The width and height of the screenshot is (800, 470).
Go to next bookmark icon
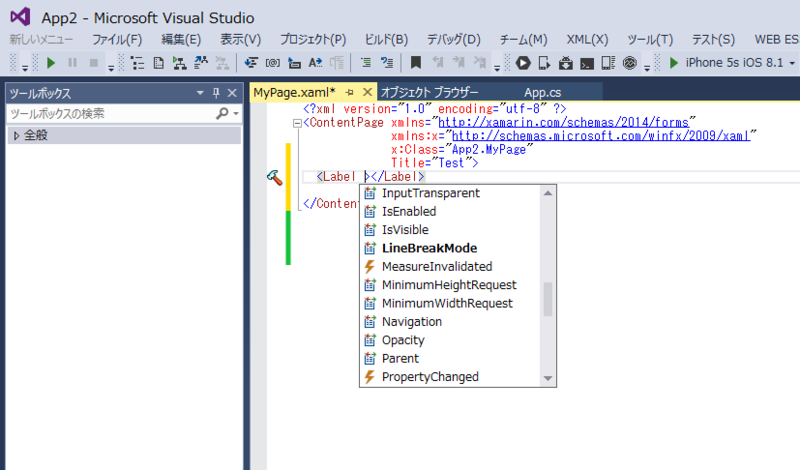(459, 63)
